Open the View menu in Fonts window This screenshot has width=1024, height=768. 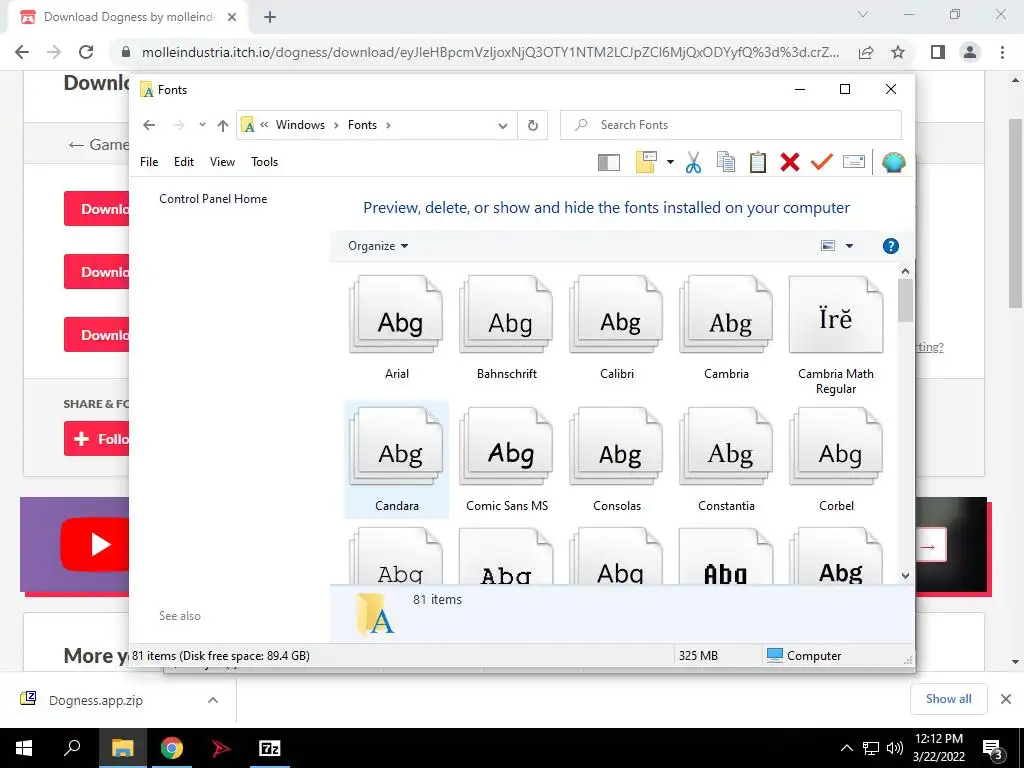(222, 162)
